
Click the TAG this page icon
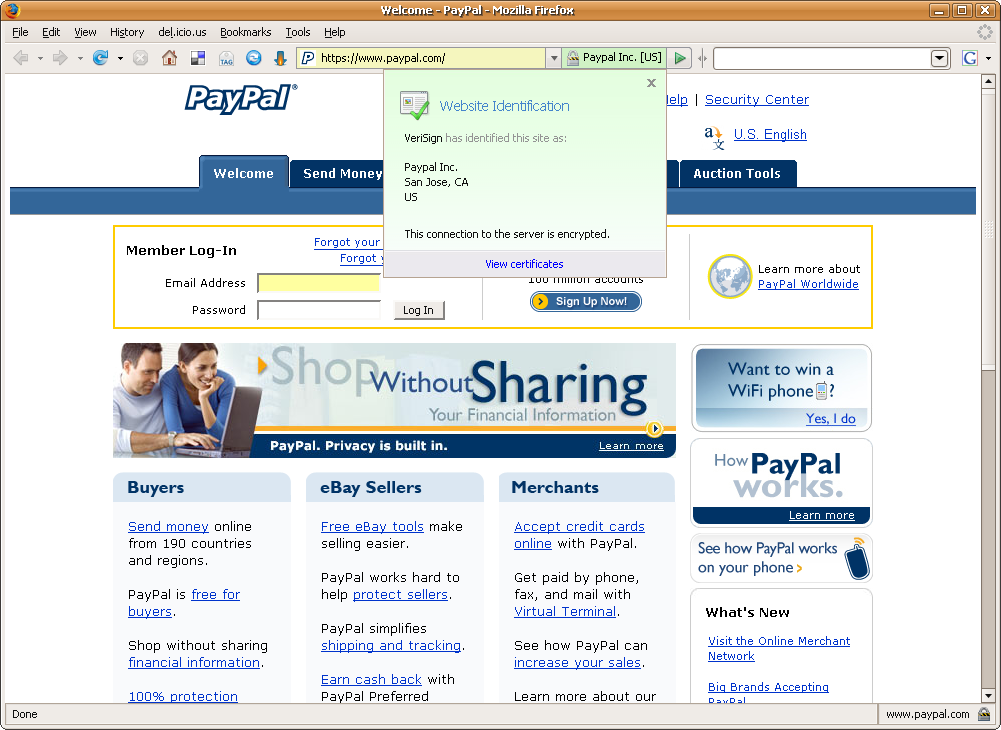pos(226,59)
